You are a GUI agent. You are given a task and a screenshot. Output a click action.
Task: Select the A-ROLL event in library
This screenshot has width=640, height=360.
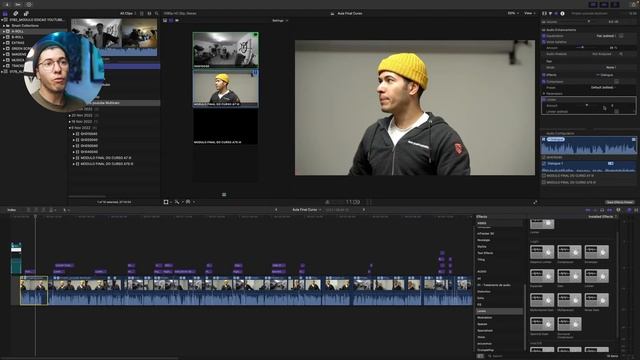coord(18,31)
